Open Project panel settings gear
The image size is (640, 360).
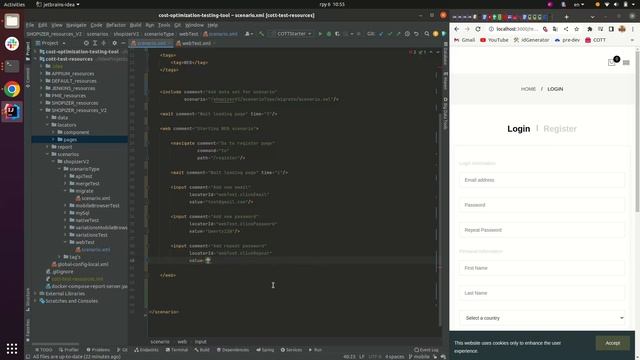pyautogui.click(x=115, y=43)
